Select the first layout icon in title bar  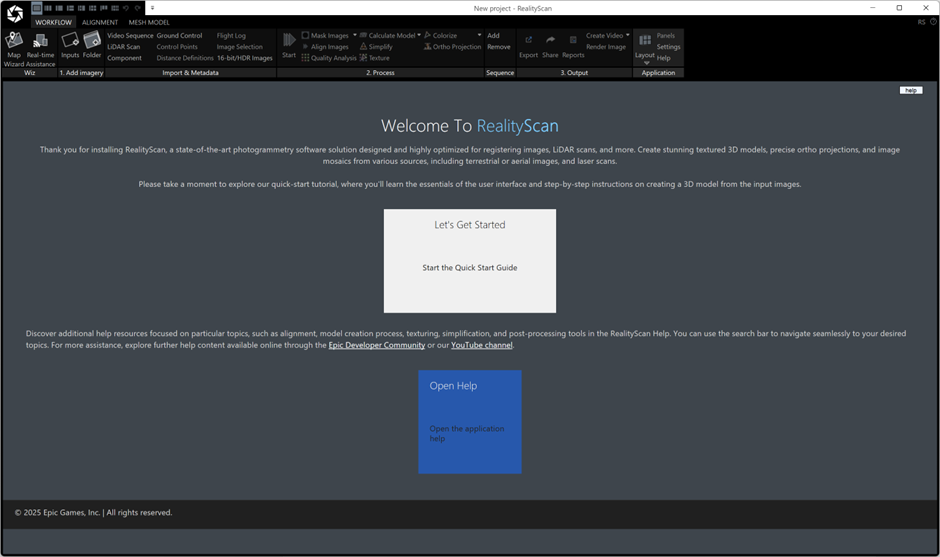36,8
